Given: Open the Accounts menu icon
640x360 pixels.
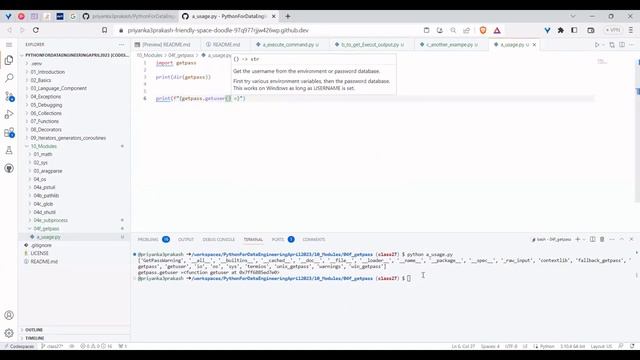Looking at the screenshot, I should (x=9, y=315).
